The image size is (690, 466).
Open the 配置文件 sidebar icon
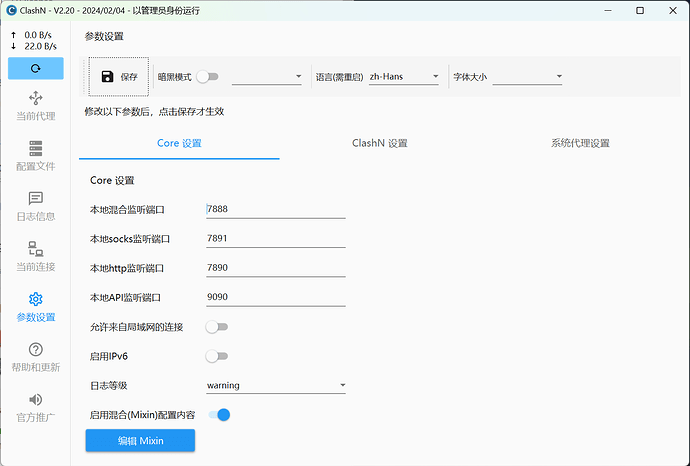pyautogui.click(x=36, y=148)
